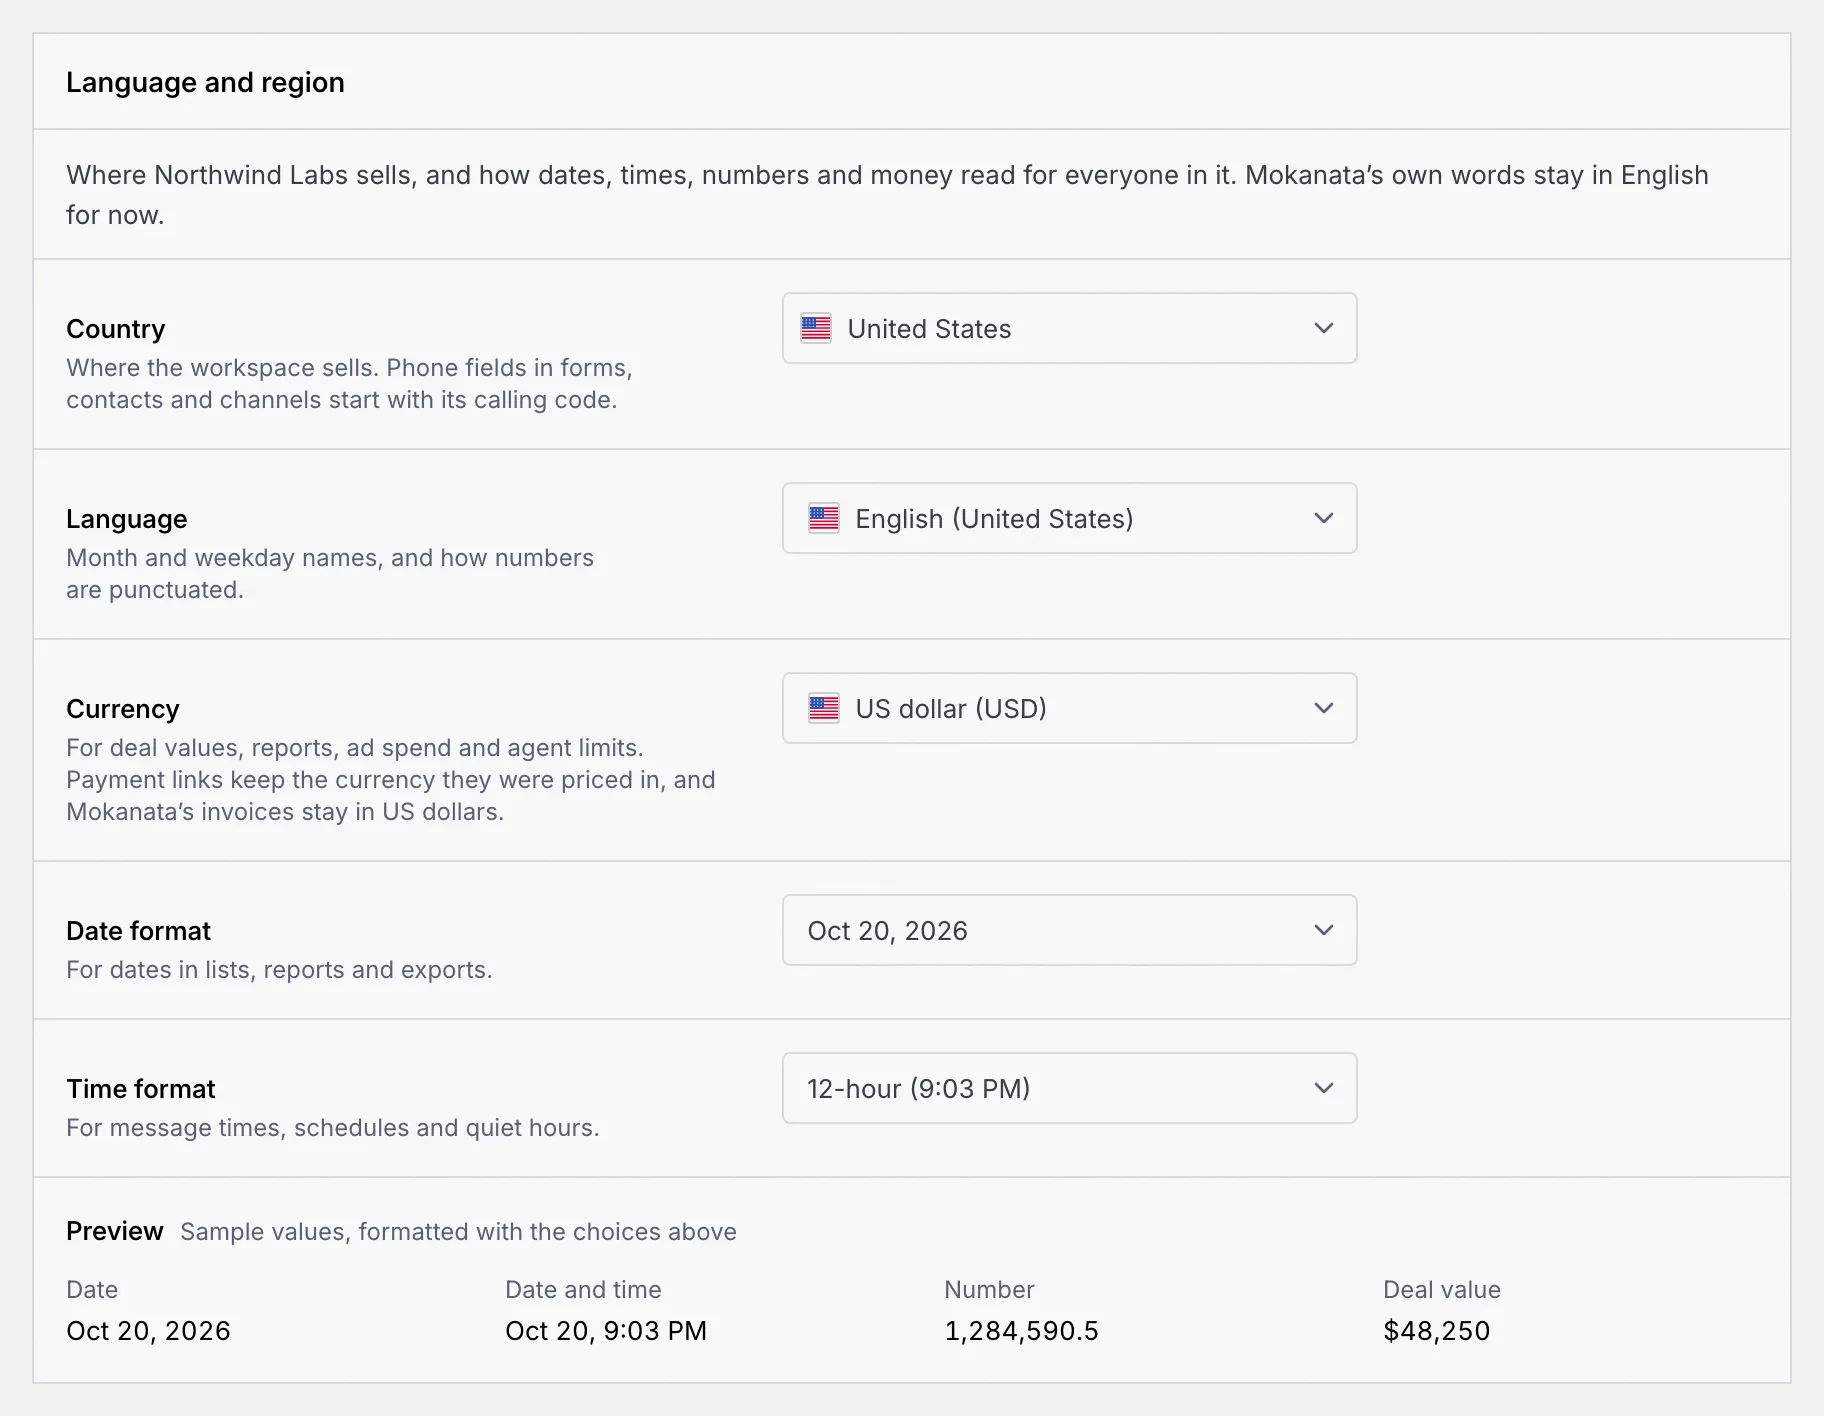Image resolution: width=1824 pixels, height=1416 pixels.
Task: Click 'For dates in lists, reports and exports.'
Action: coord(279,970)
